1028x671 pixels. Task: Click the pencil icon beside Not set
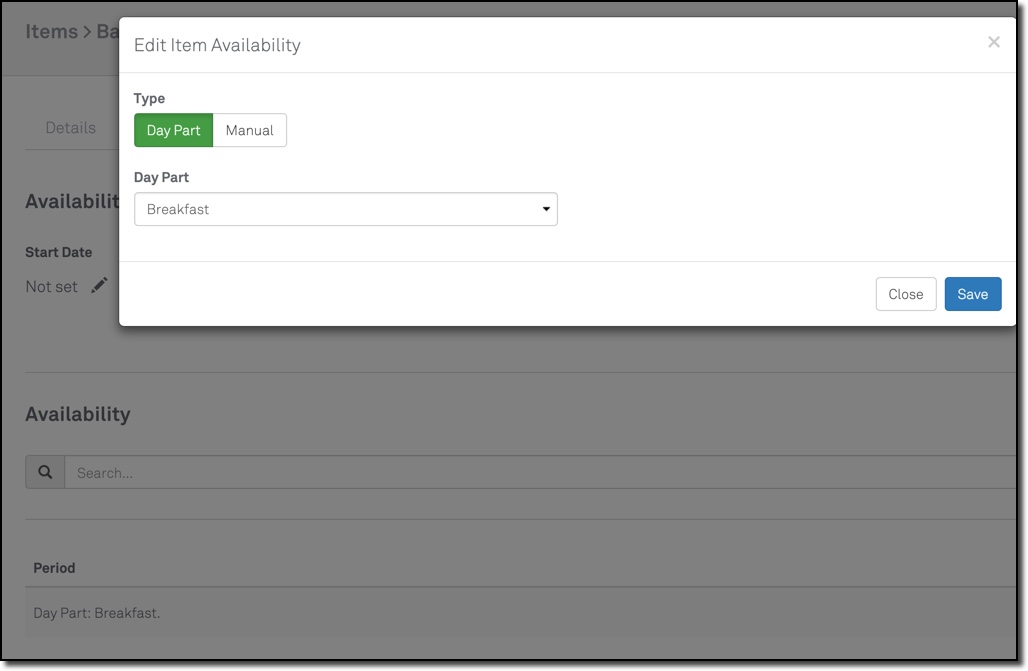[x=99, y=286]
